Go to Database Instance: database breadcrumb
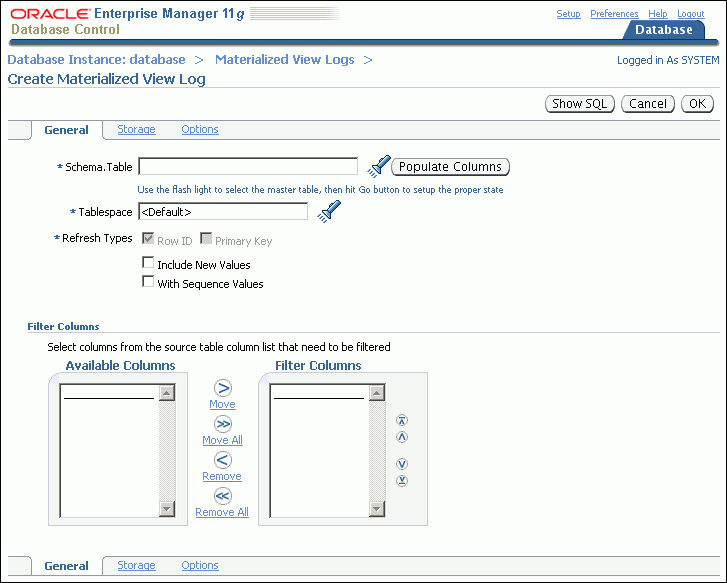The height and width of the screenshot is (583, 727). [x=96, y=60]
